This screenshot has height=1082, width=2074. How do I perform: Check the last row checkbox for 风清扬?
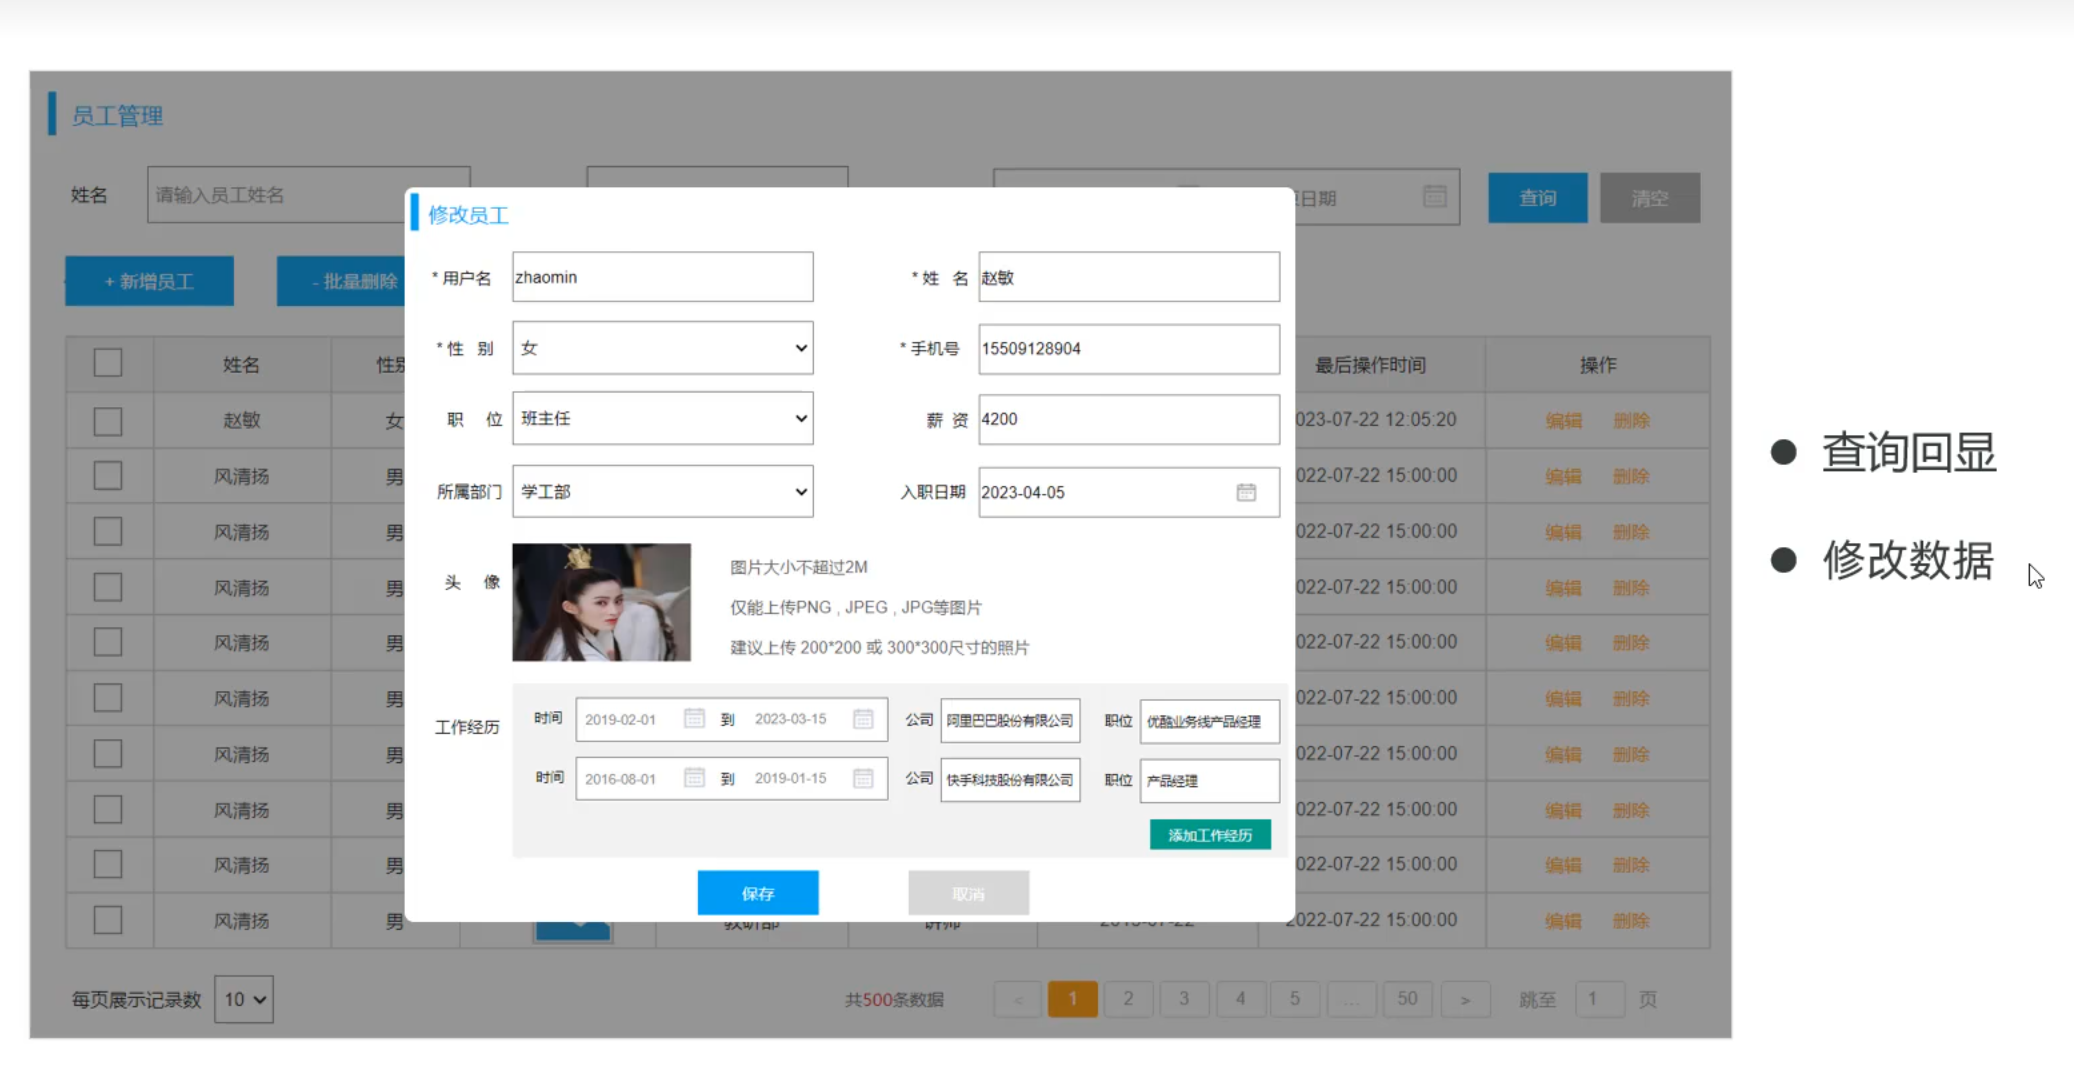[108, 920]
